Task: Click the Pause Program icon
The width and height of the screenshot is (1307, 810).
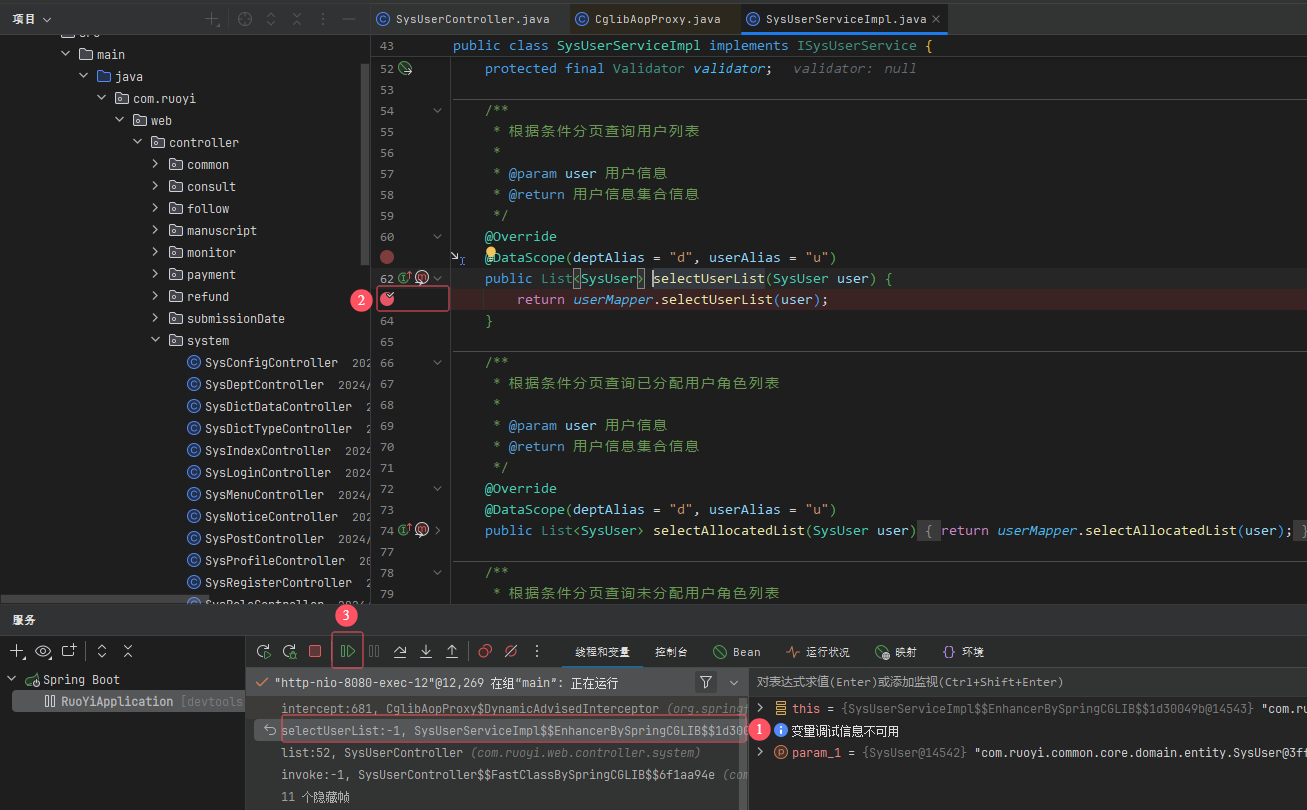Action: [374, 651]
